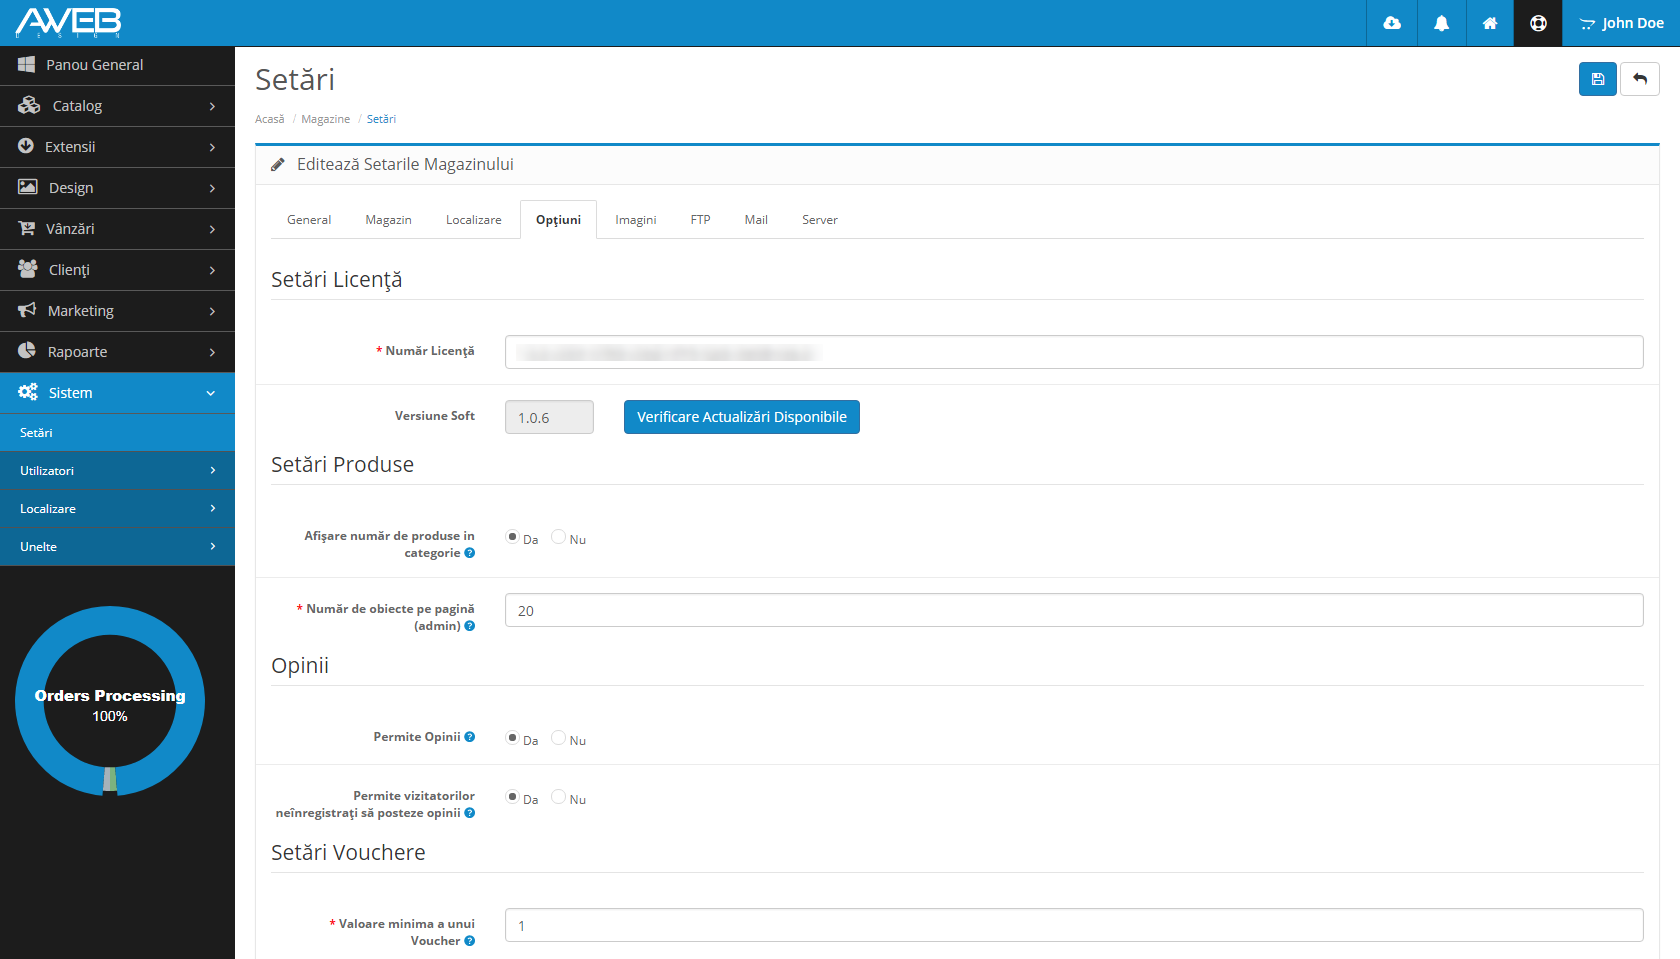1680x959 pixels.
Task: Click the lifebuoy support icon
Action: 1538,23
